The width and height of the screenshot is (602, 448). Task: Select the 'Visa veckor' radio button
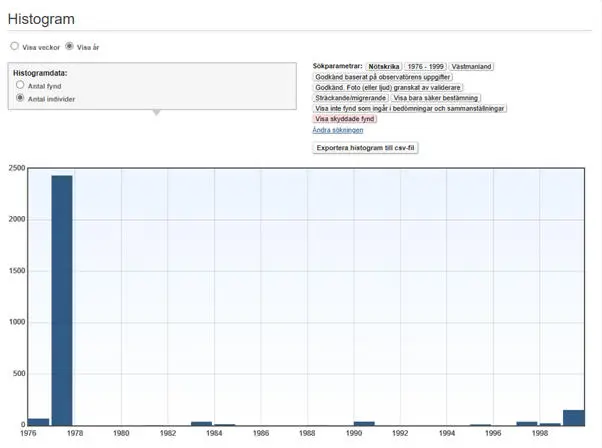(x=14, y=46)
